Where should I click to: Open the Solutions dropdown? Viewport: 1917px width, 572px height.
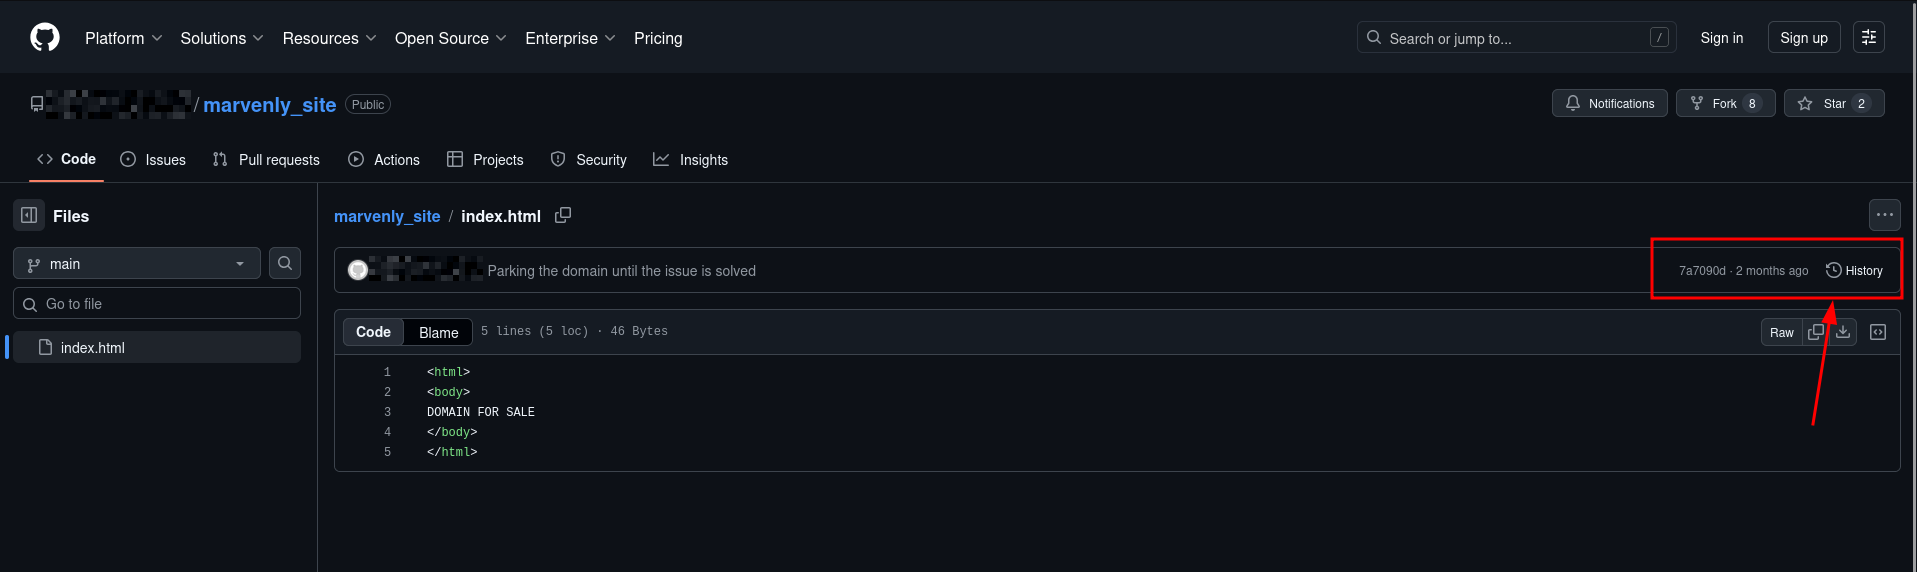[x=221, y=38]
